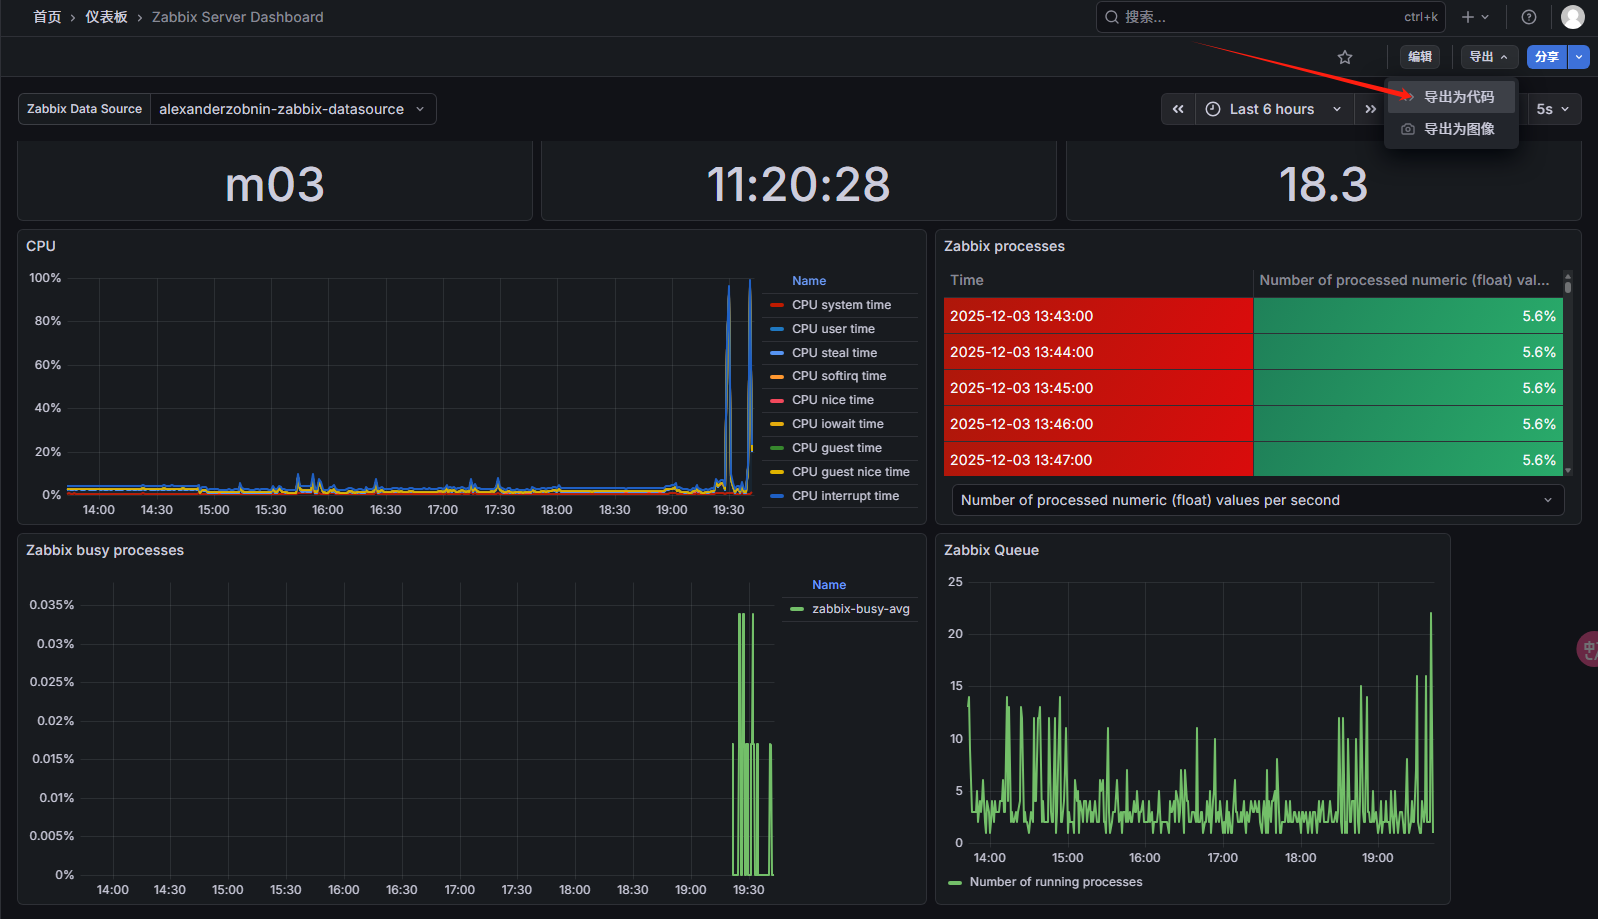Go to 首页 home breadcrumb
The image size is (1598, 919).
[47, 17]
